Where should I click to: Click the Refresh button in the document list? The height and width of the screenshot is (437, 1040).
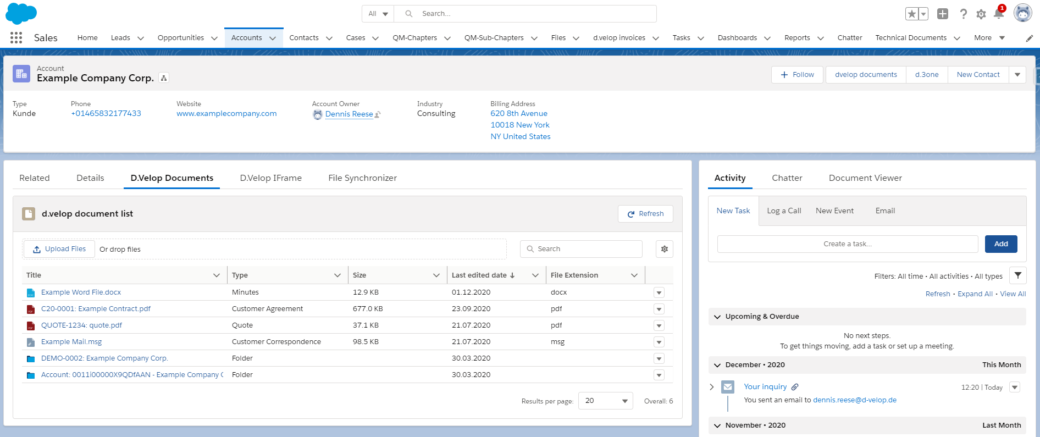[x=645, y=214]
